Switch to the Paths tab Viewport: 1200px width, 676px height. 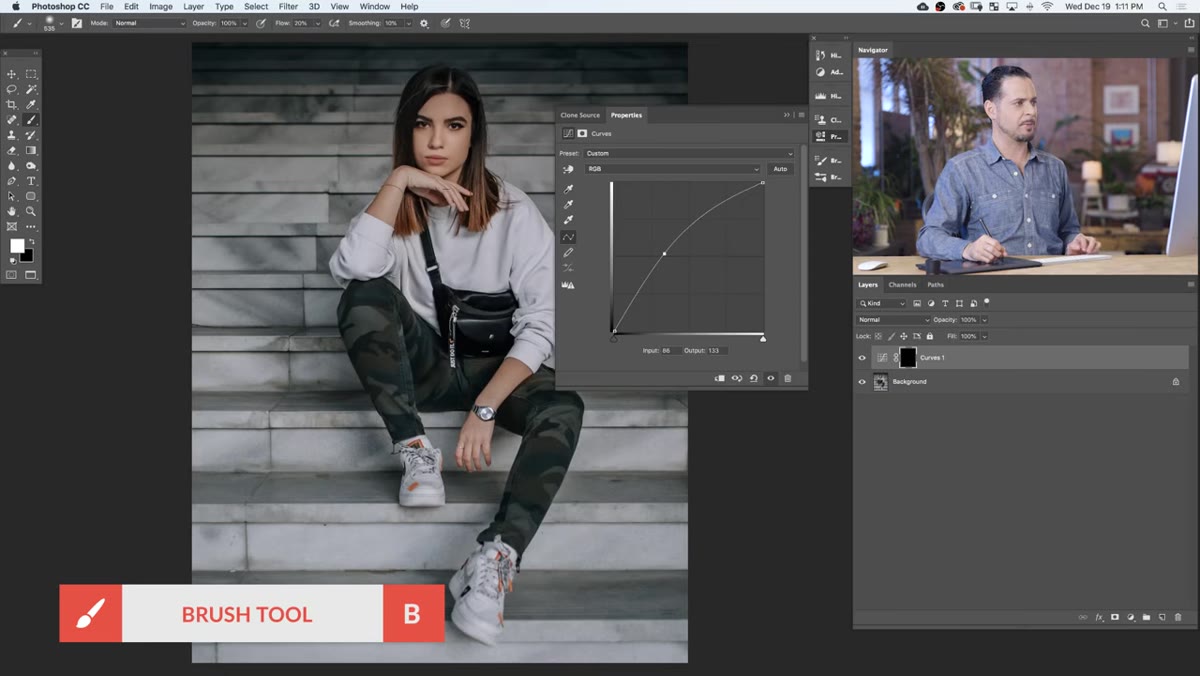click(x=935, y=285)
